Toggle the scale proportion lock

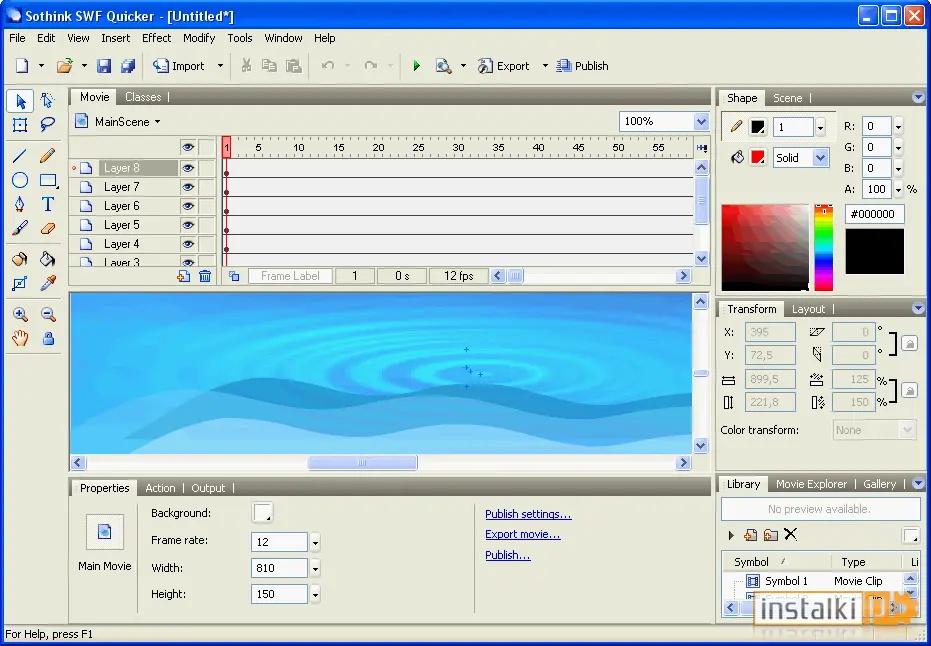point(909,390)
